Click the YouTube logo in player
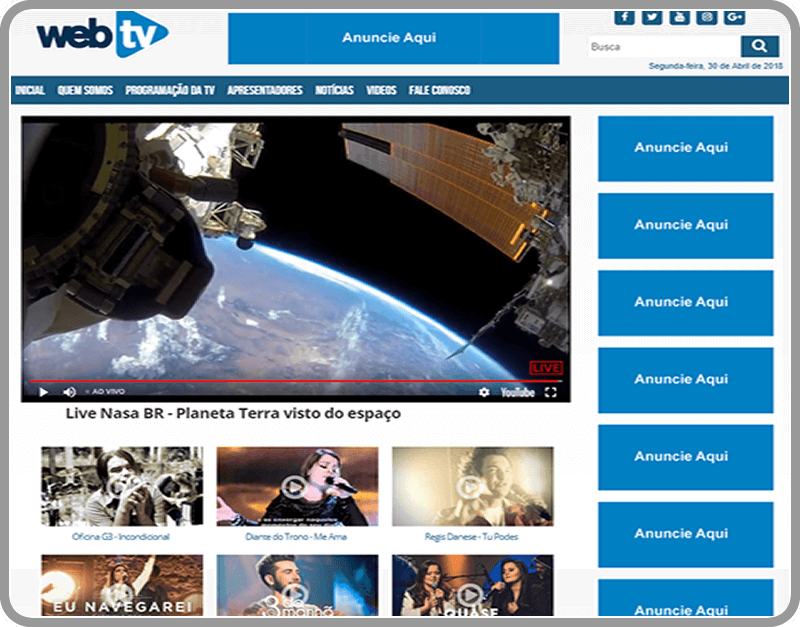This screenshot has height=627, width=800. (x=517, y=392)
